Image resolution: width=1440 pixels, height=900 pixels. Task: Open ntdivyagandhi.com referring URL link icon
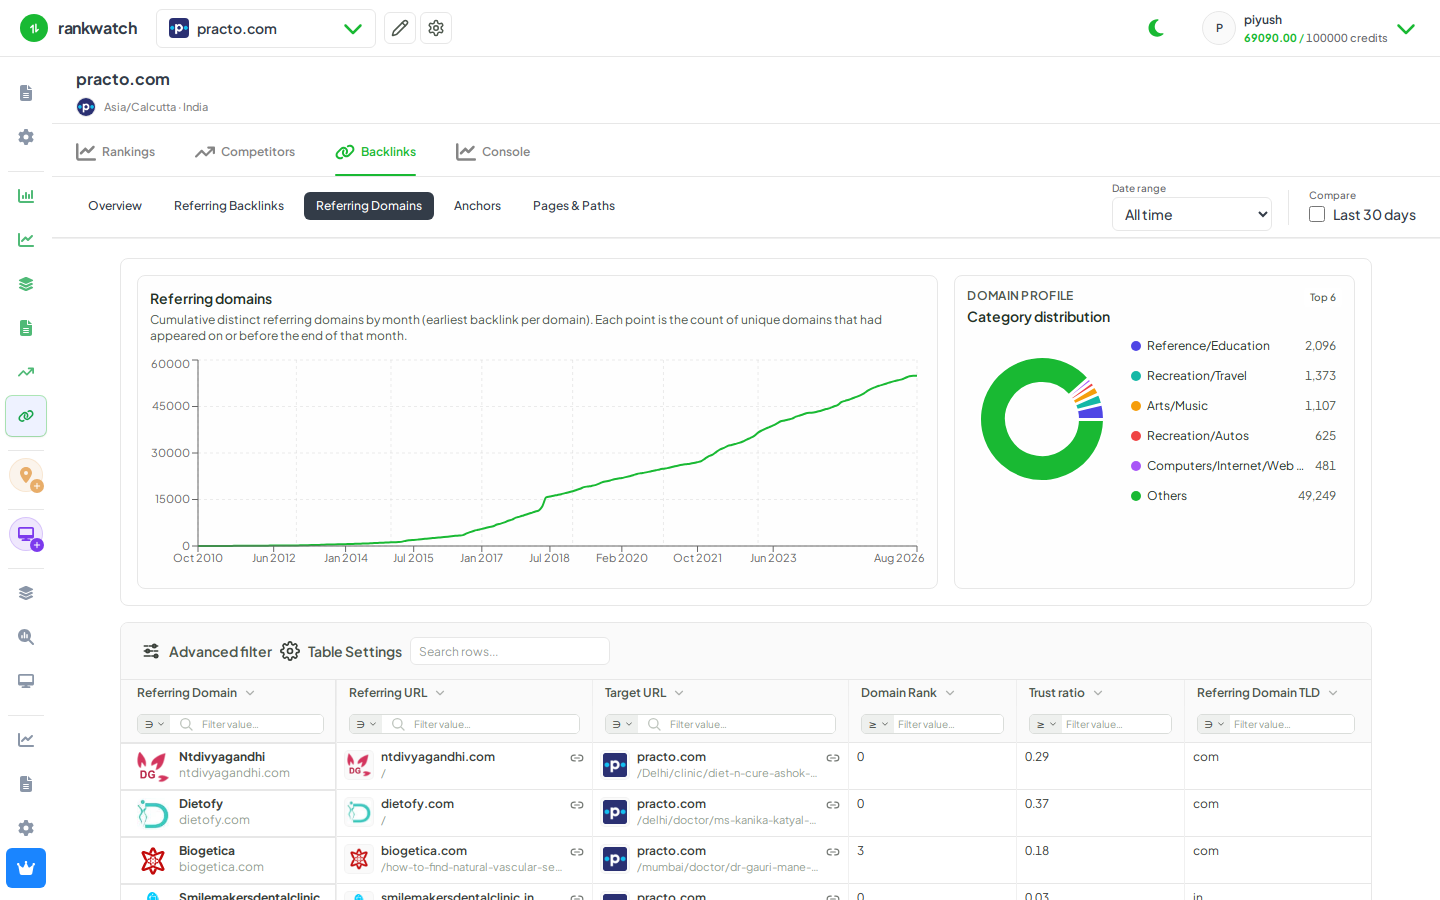coord(577,758)
